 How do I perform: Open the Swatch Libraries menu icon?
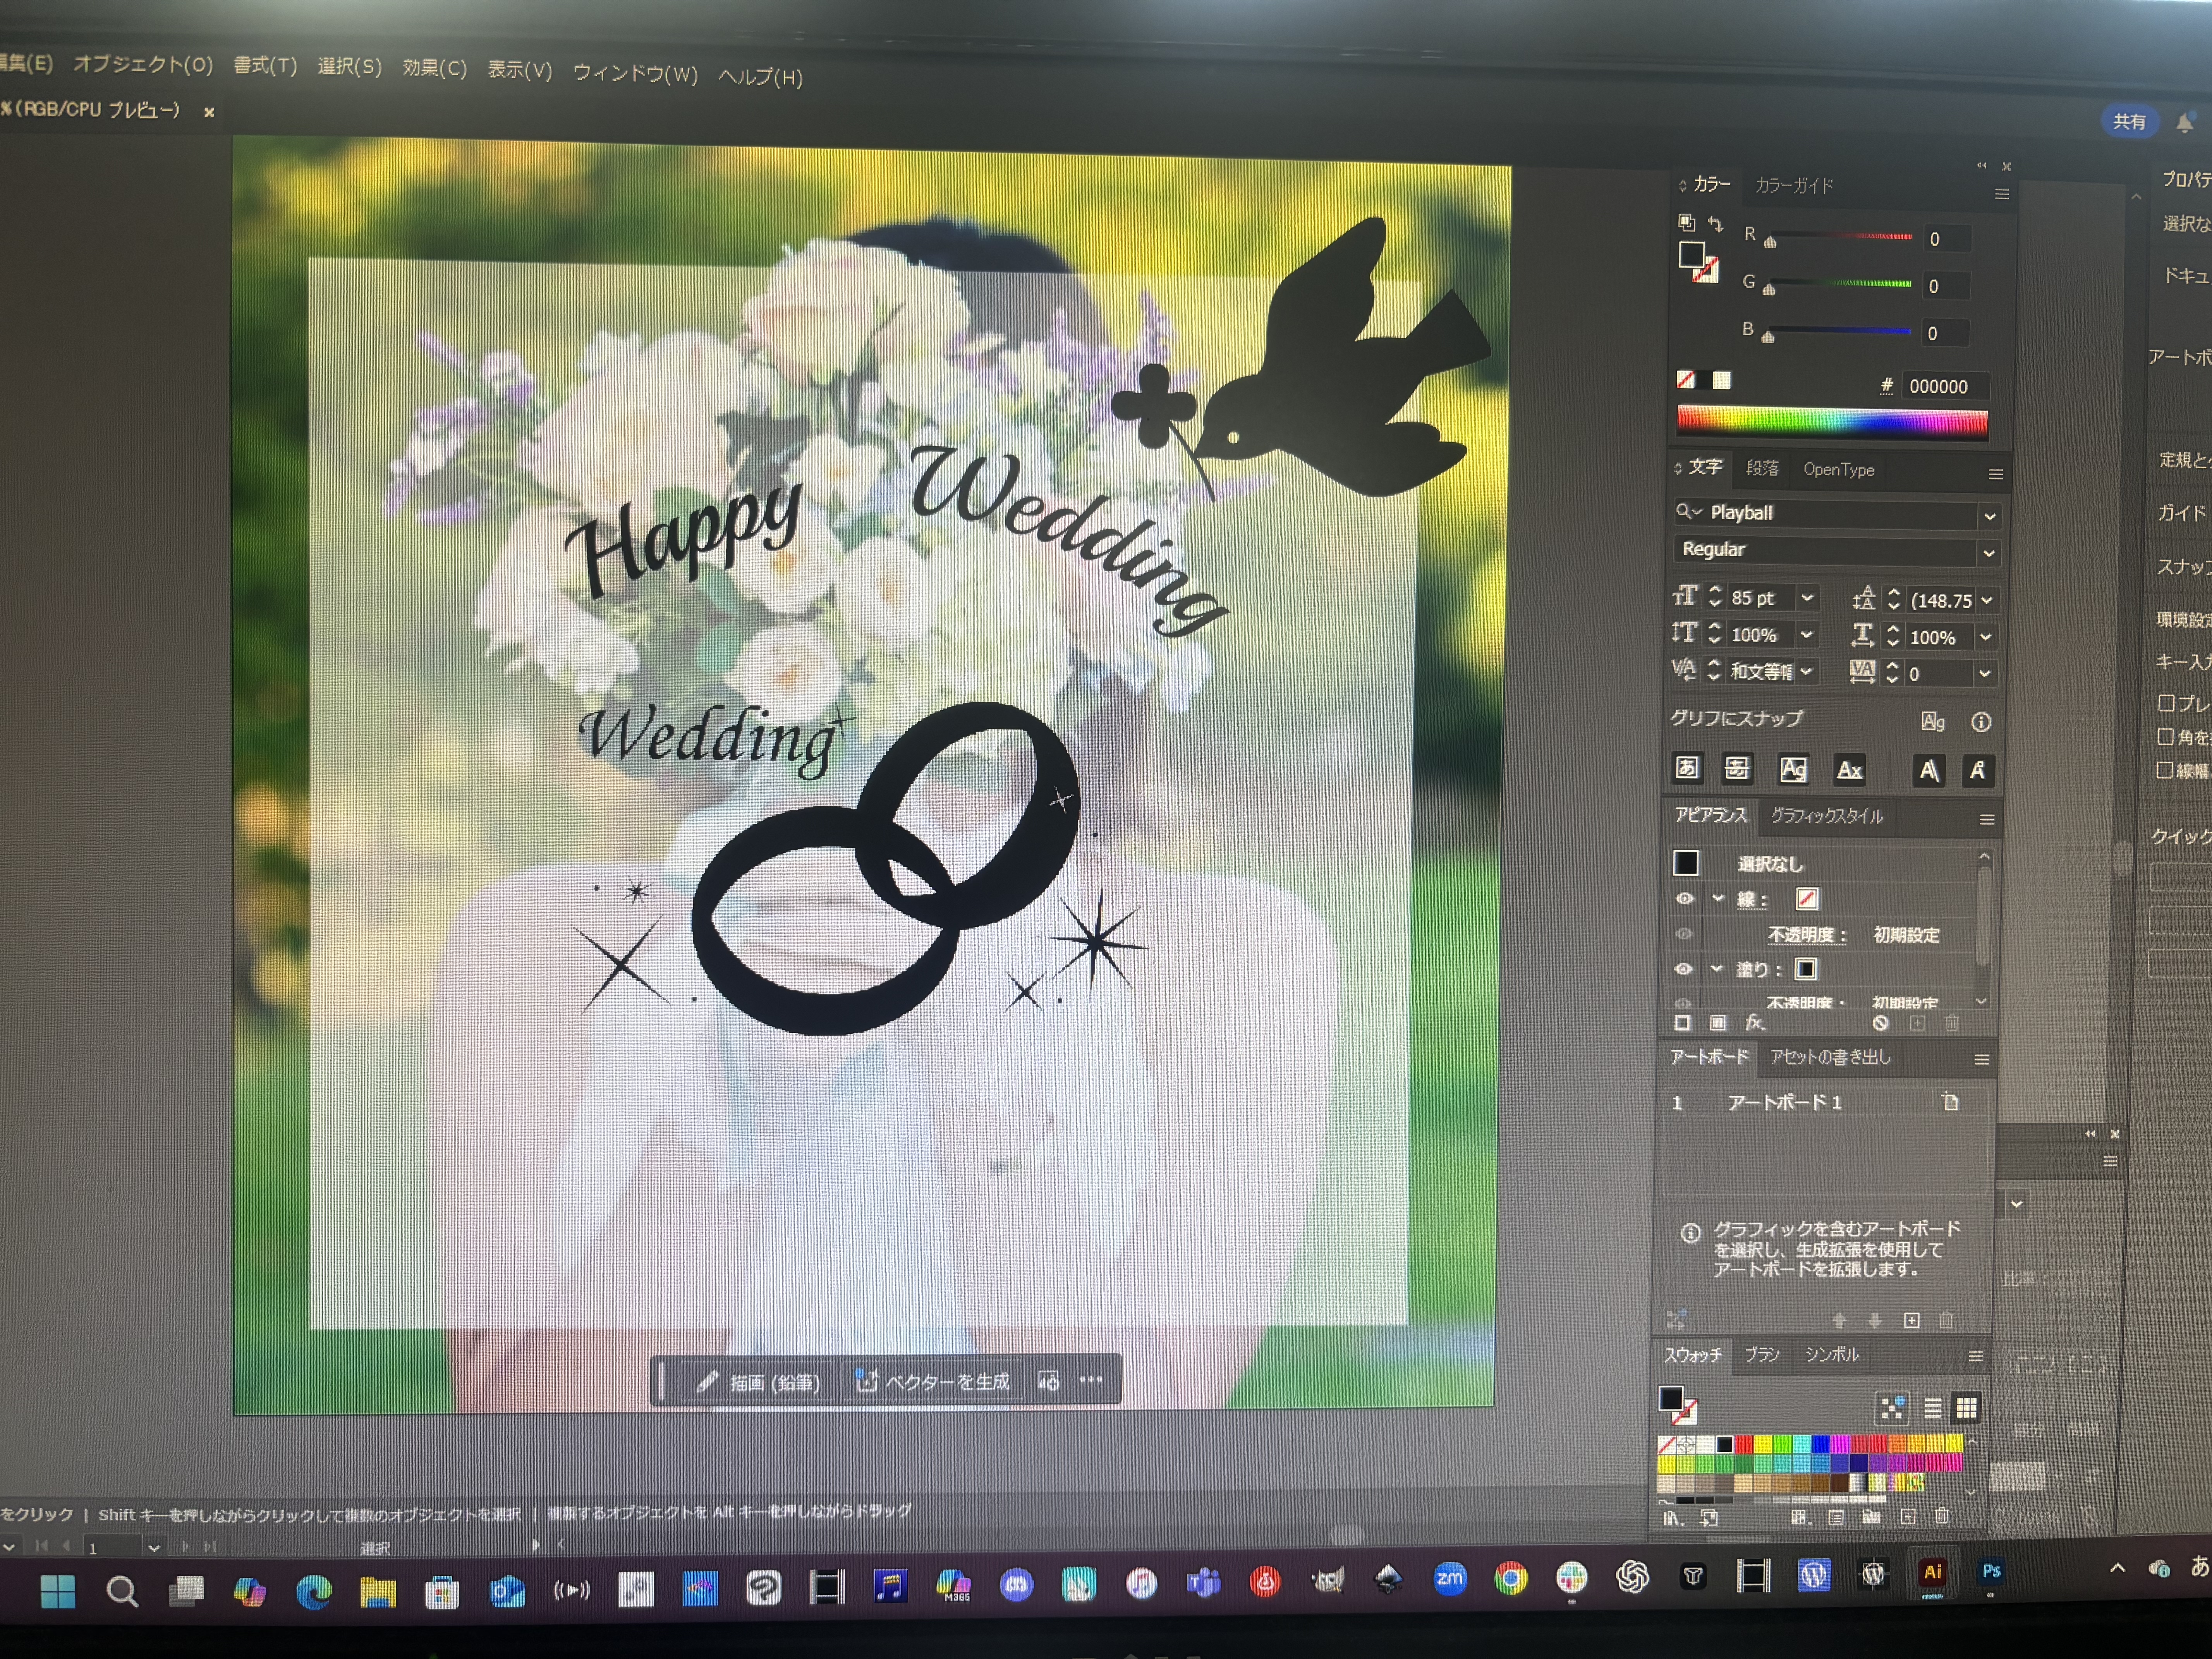1672,1518
